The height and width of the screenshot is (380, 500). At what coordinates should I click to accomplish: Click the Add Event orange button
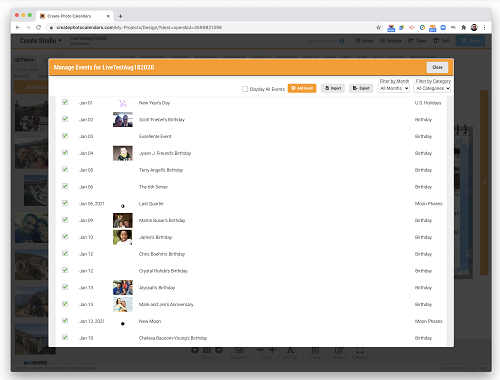(302, 88)
